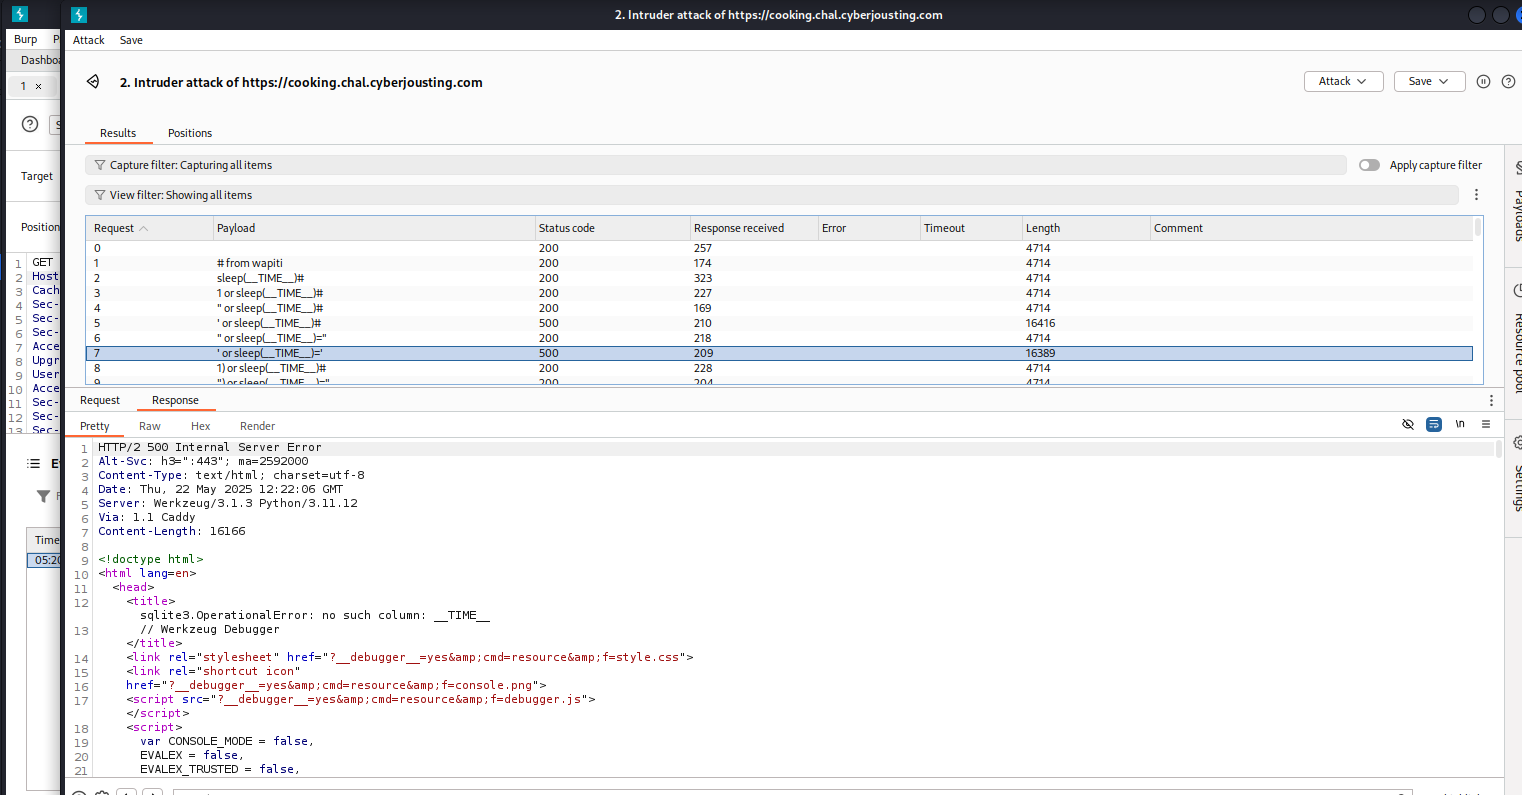
Task: Click the 'Server: Werkzeug/3.1.3' header line
Action: click(x=228, y=503)
